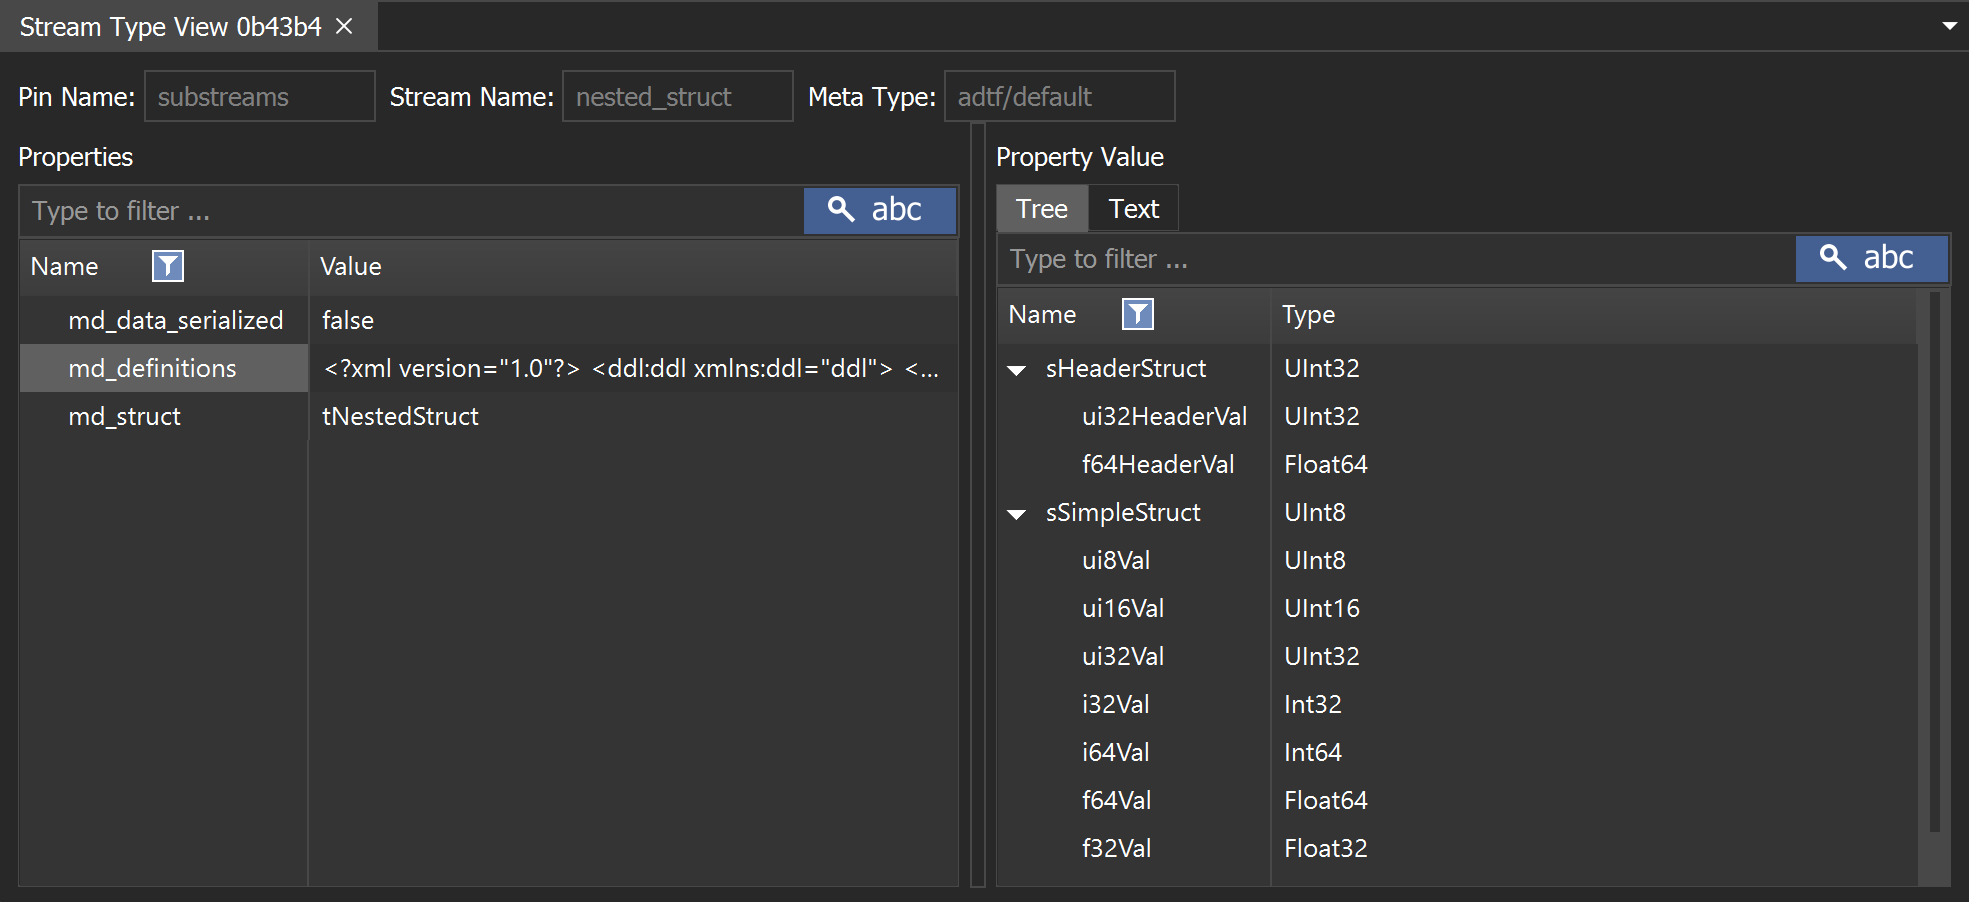Click the xml value of md_definitions
Viewport: 1969px width, 902px height.
[631, 368]
